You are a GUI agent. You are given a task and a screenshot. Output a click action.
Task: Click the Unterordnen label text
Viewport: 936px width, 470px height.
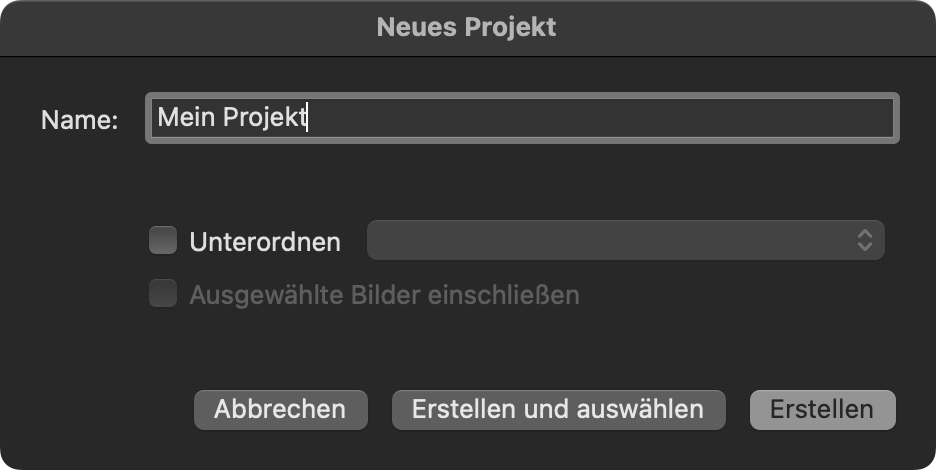click(x=265, y=242)
